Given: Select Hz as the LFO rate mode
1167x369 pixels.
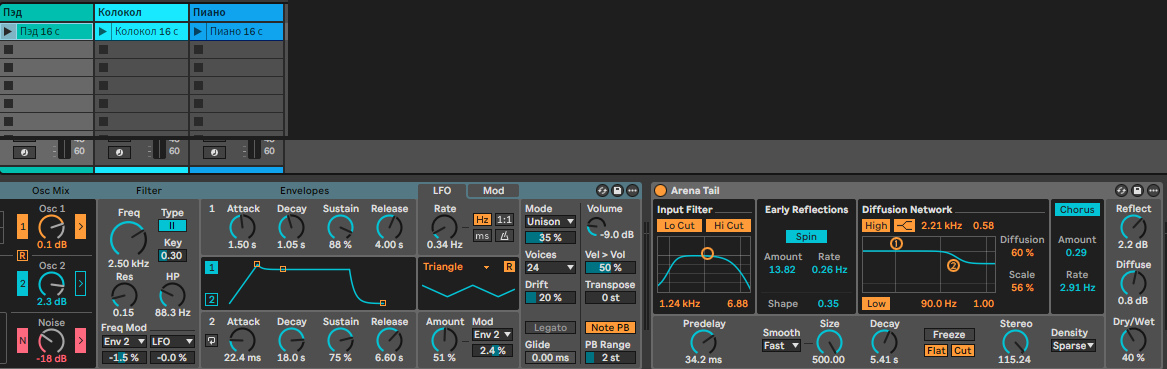Looking at the screenshot, I should tap(482, 220).
